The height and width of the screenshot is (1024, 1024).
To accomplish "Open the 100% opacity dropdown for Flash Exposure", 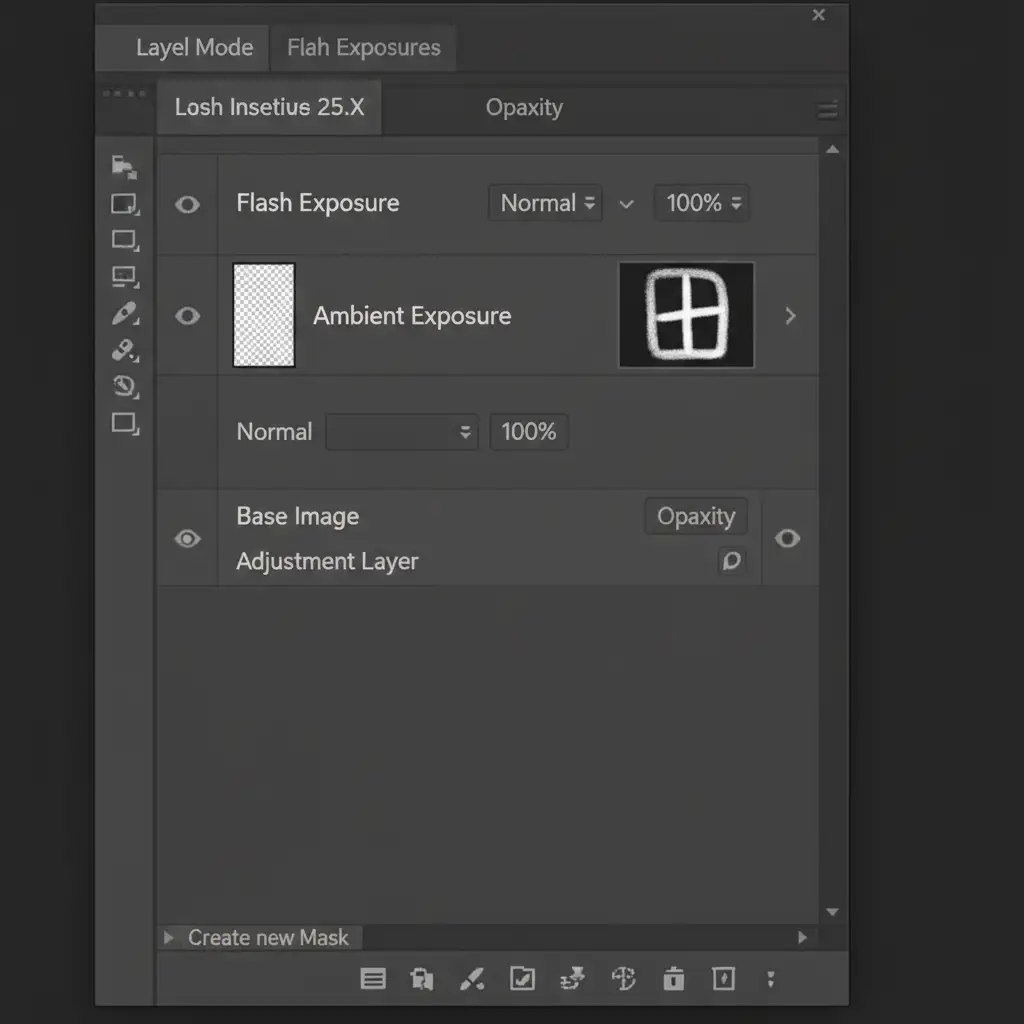I will (702, 204).
